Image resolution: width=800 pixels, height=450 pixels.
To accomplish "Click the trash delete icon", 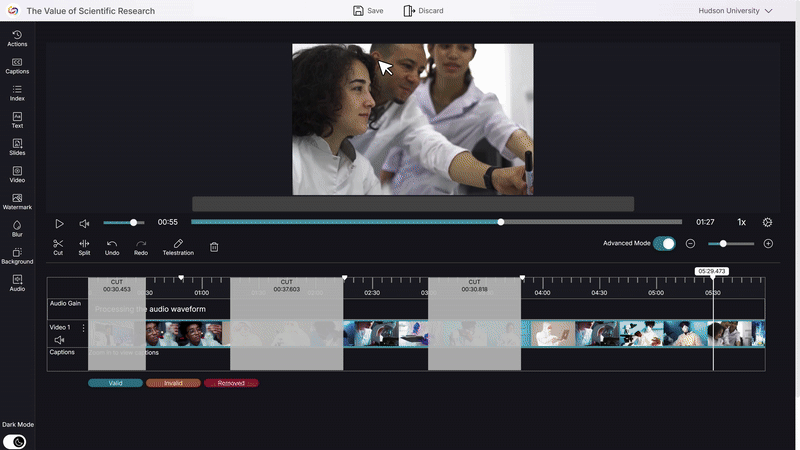I will tap(214, 247).
